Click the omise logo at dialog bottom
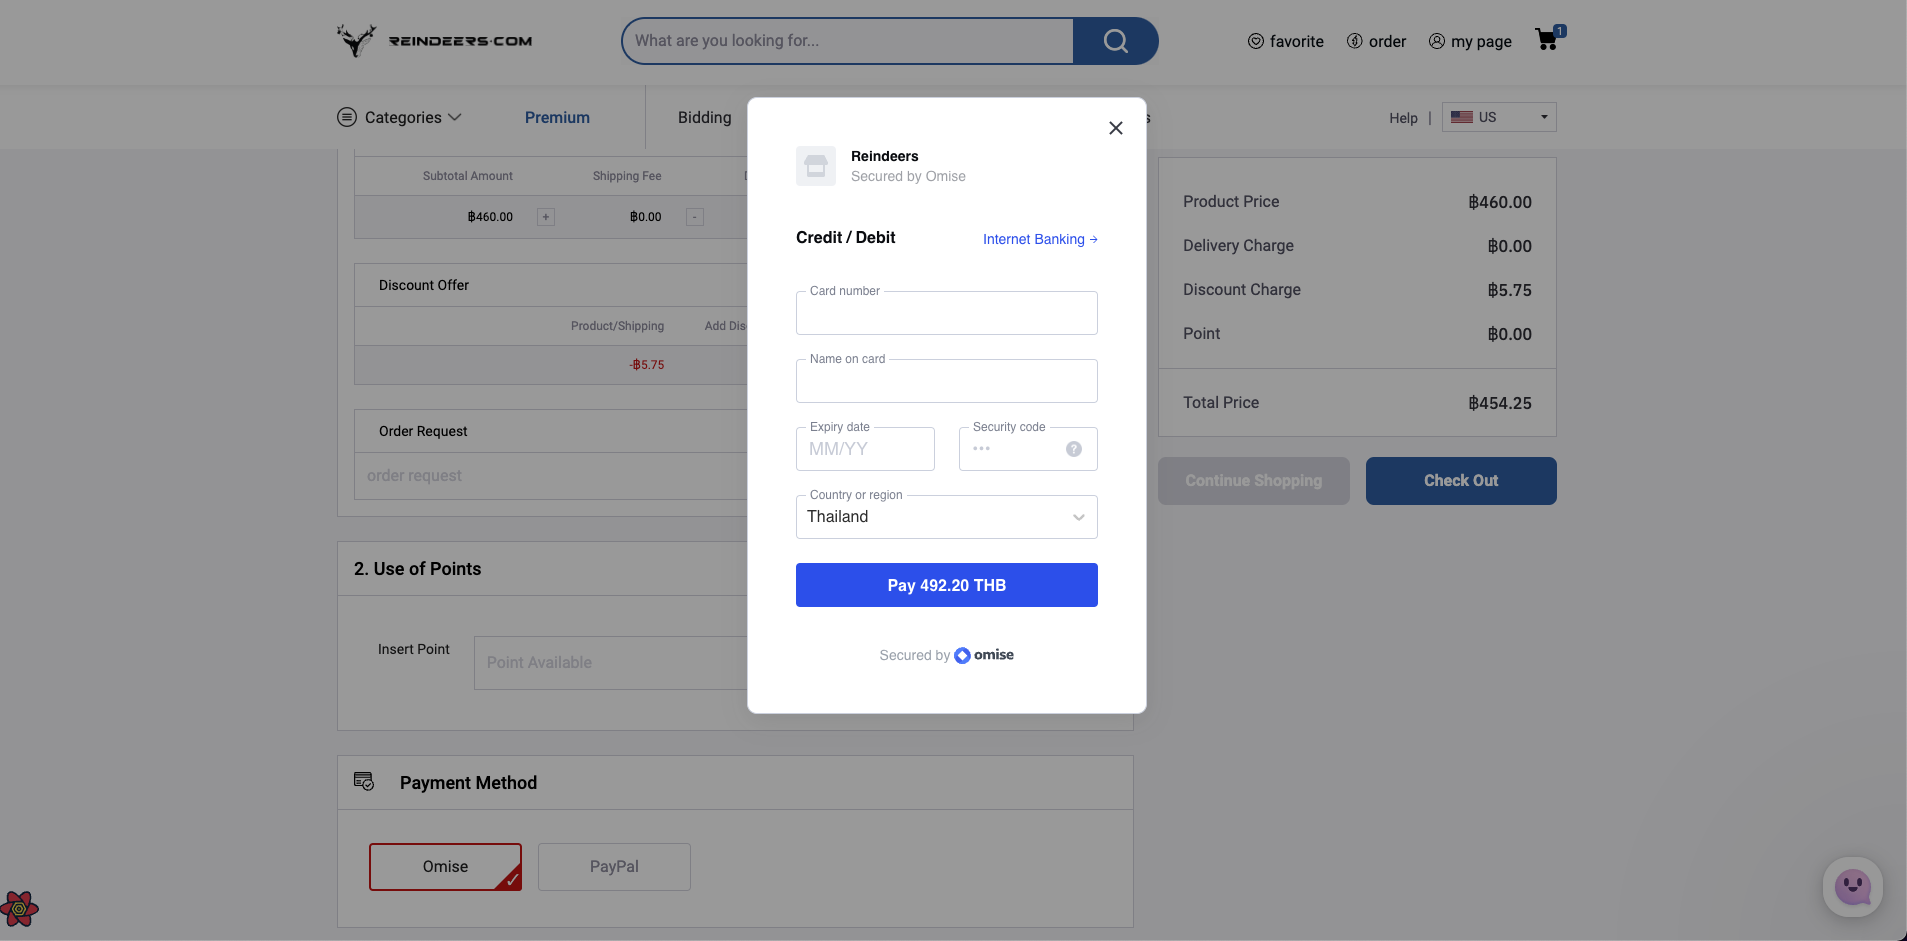The width and height of the screenshot is (1907, 941). click(x=984, y=655)
